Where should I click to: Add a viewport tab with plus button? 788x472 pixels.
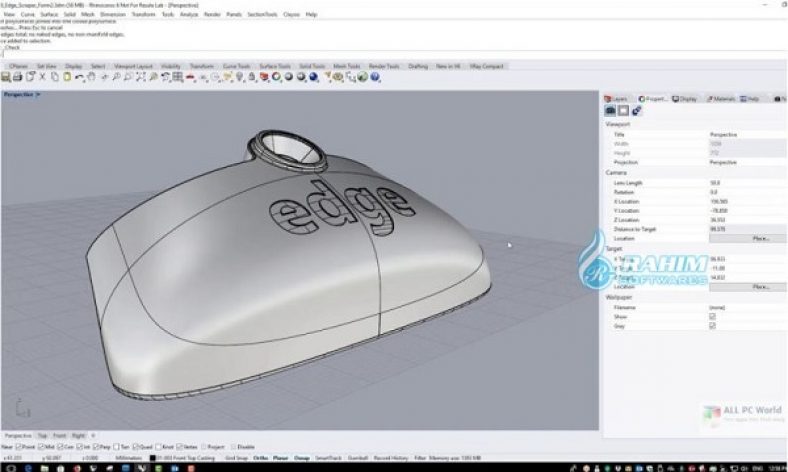93,436
